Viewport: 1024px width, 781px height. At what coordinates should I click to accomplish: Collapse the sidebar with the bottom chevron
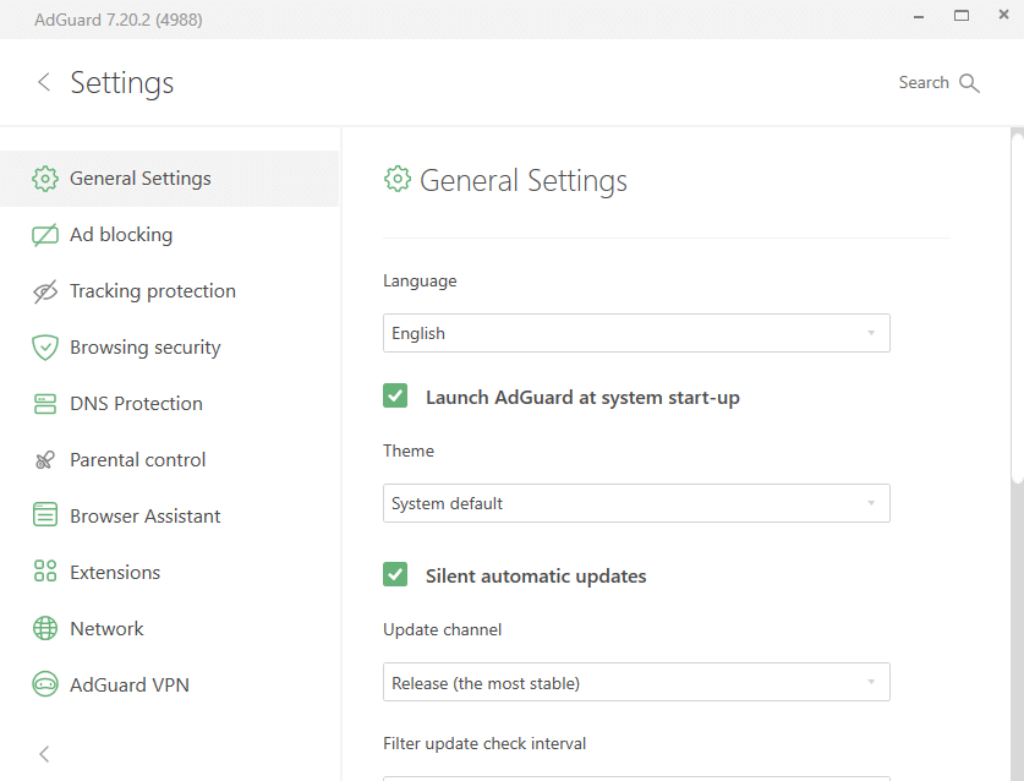(x=44, y=754)
